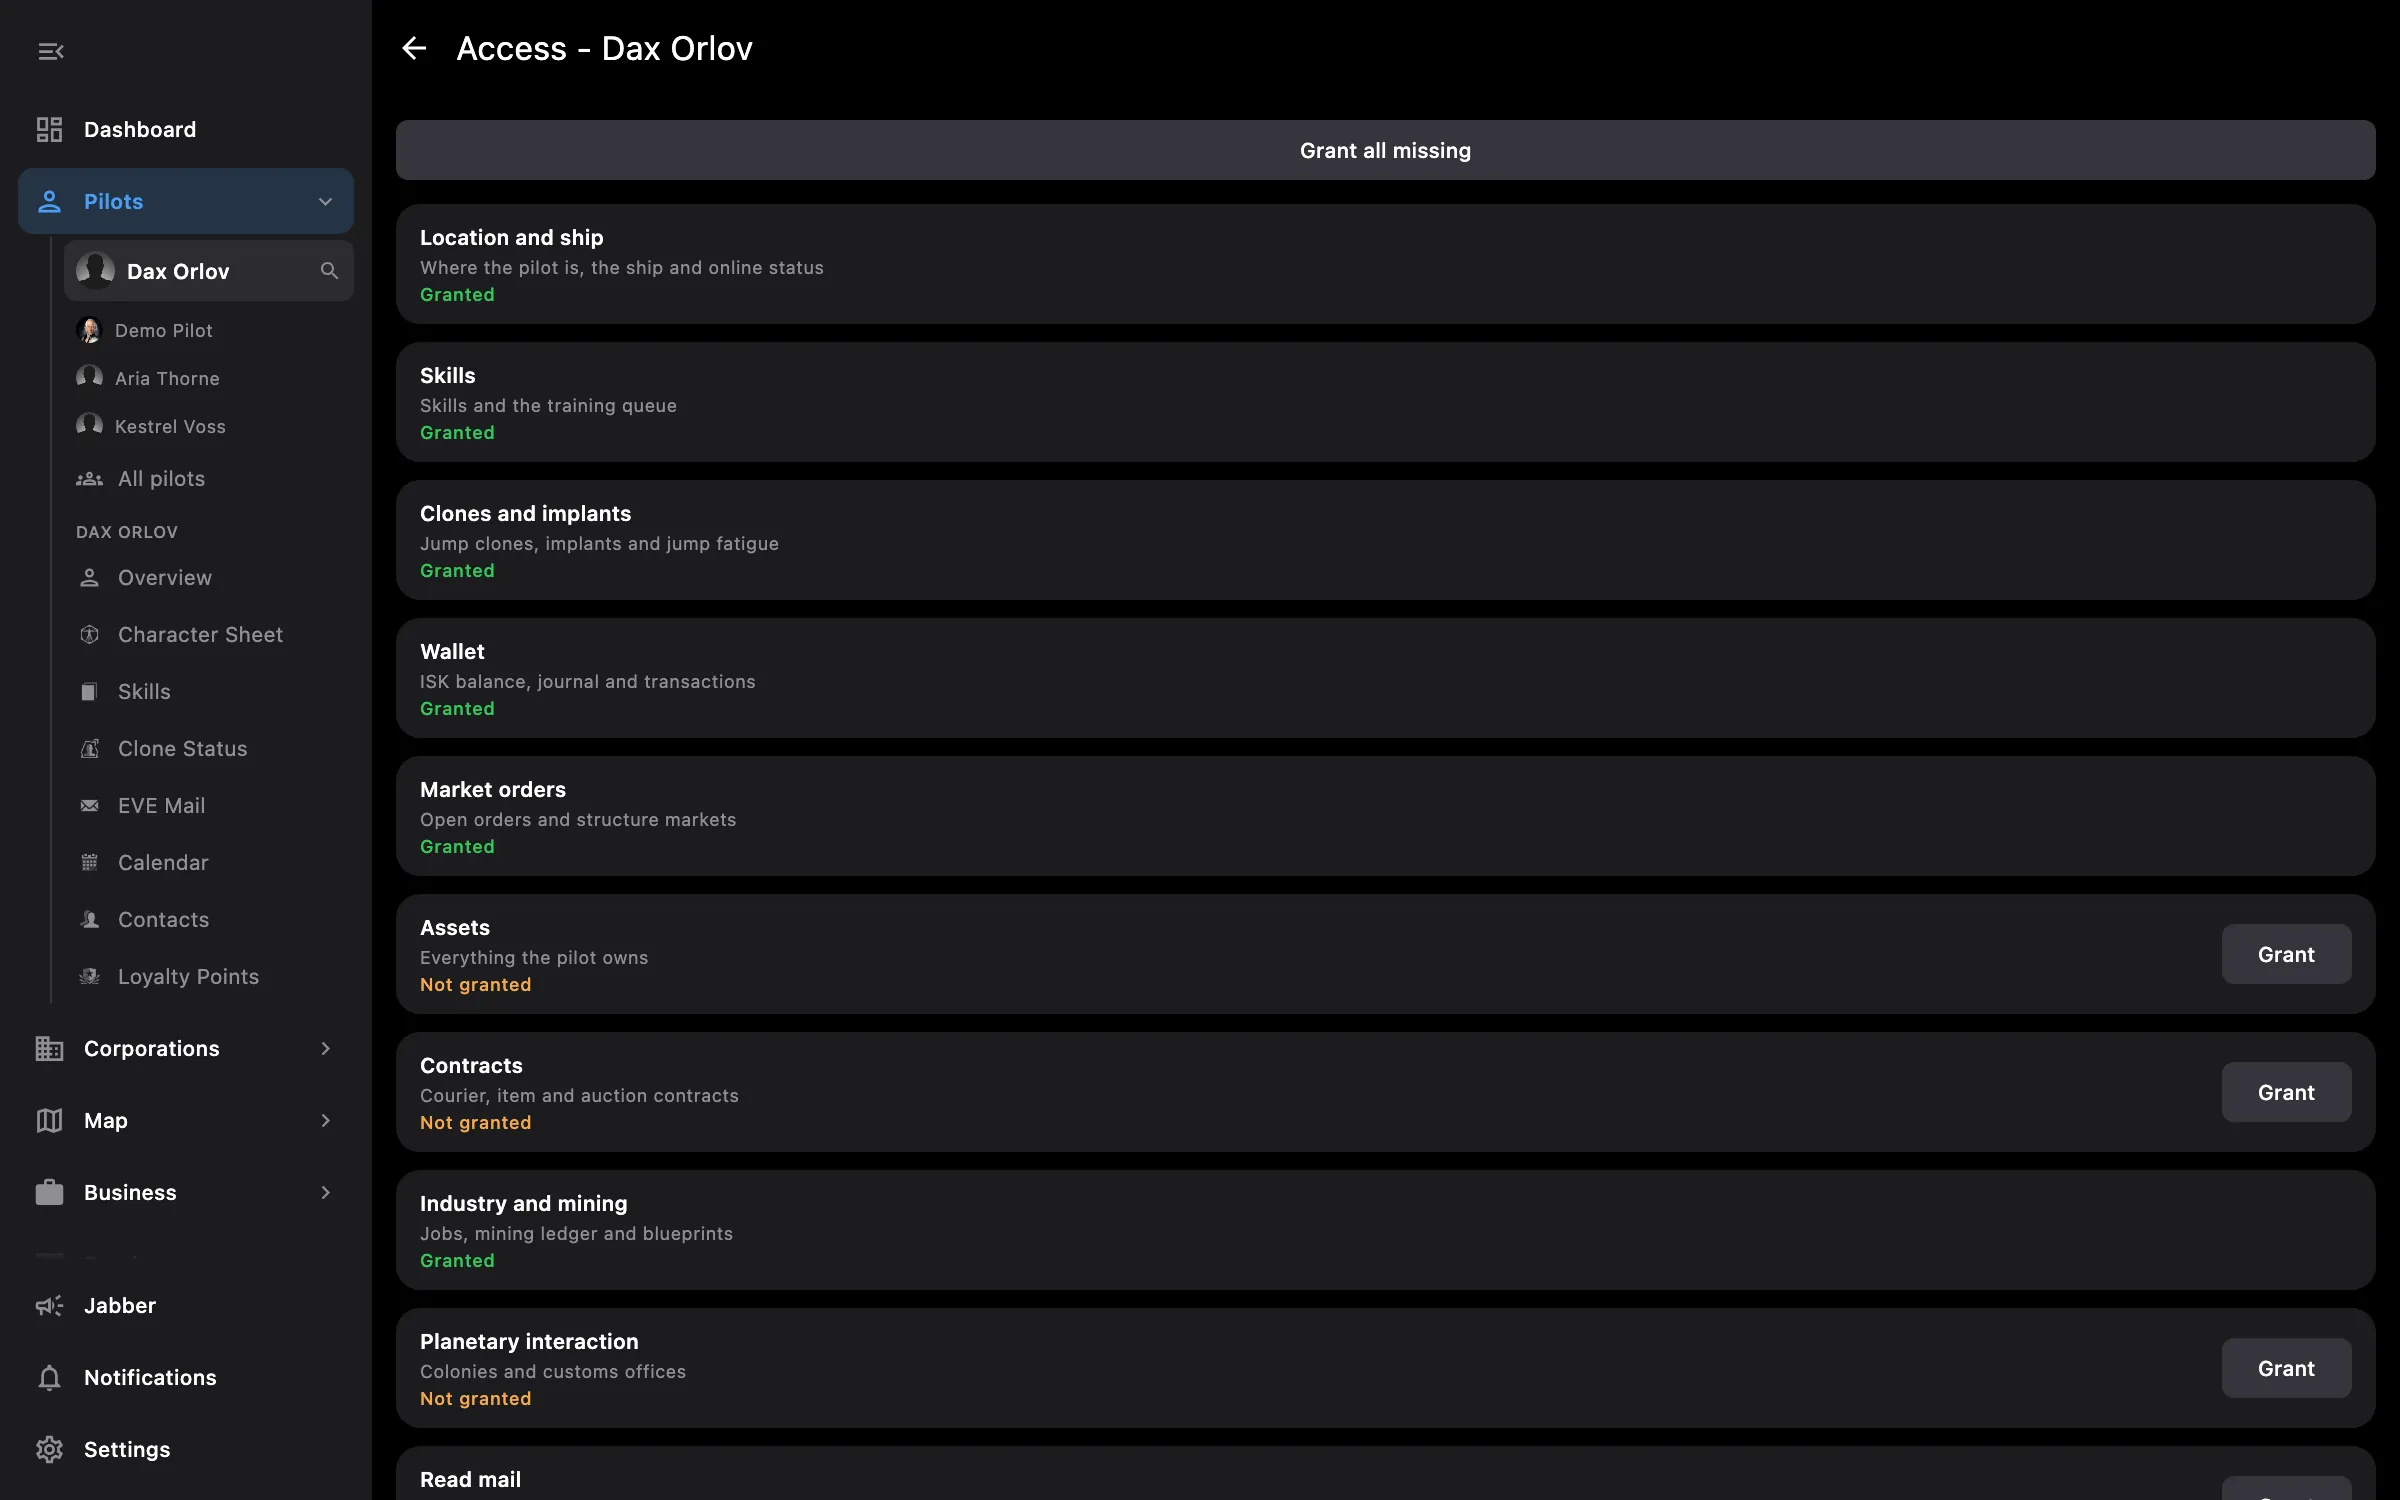
Task: Open the Skills book icon
Action: coord(90,692)
